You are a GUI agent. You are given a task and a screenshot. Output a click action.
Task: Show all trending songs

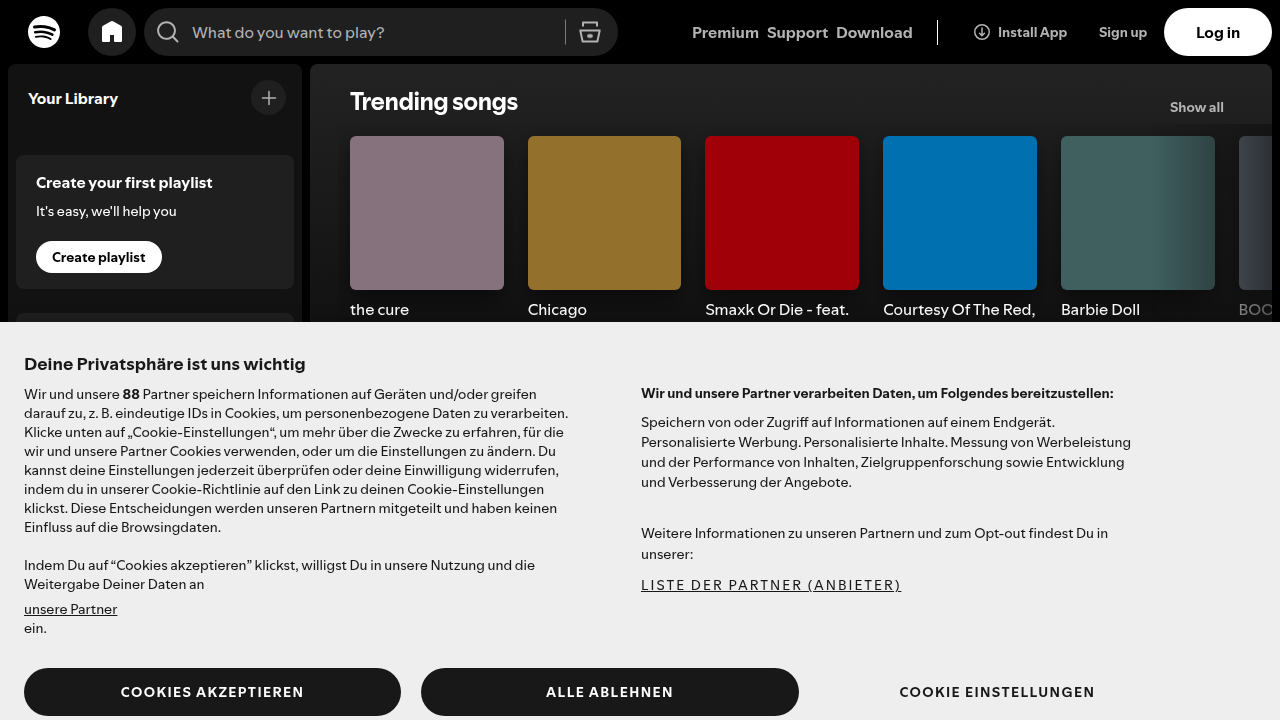point(1196,107)
